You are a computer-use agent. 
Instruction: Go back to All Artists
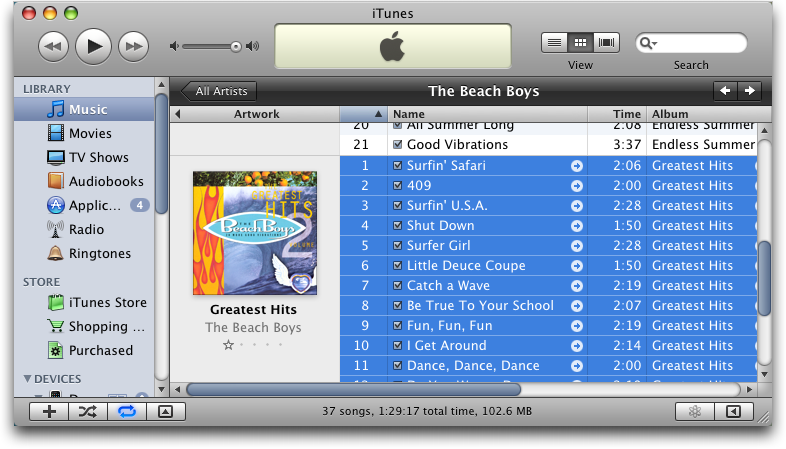click(219, 91)
